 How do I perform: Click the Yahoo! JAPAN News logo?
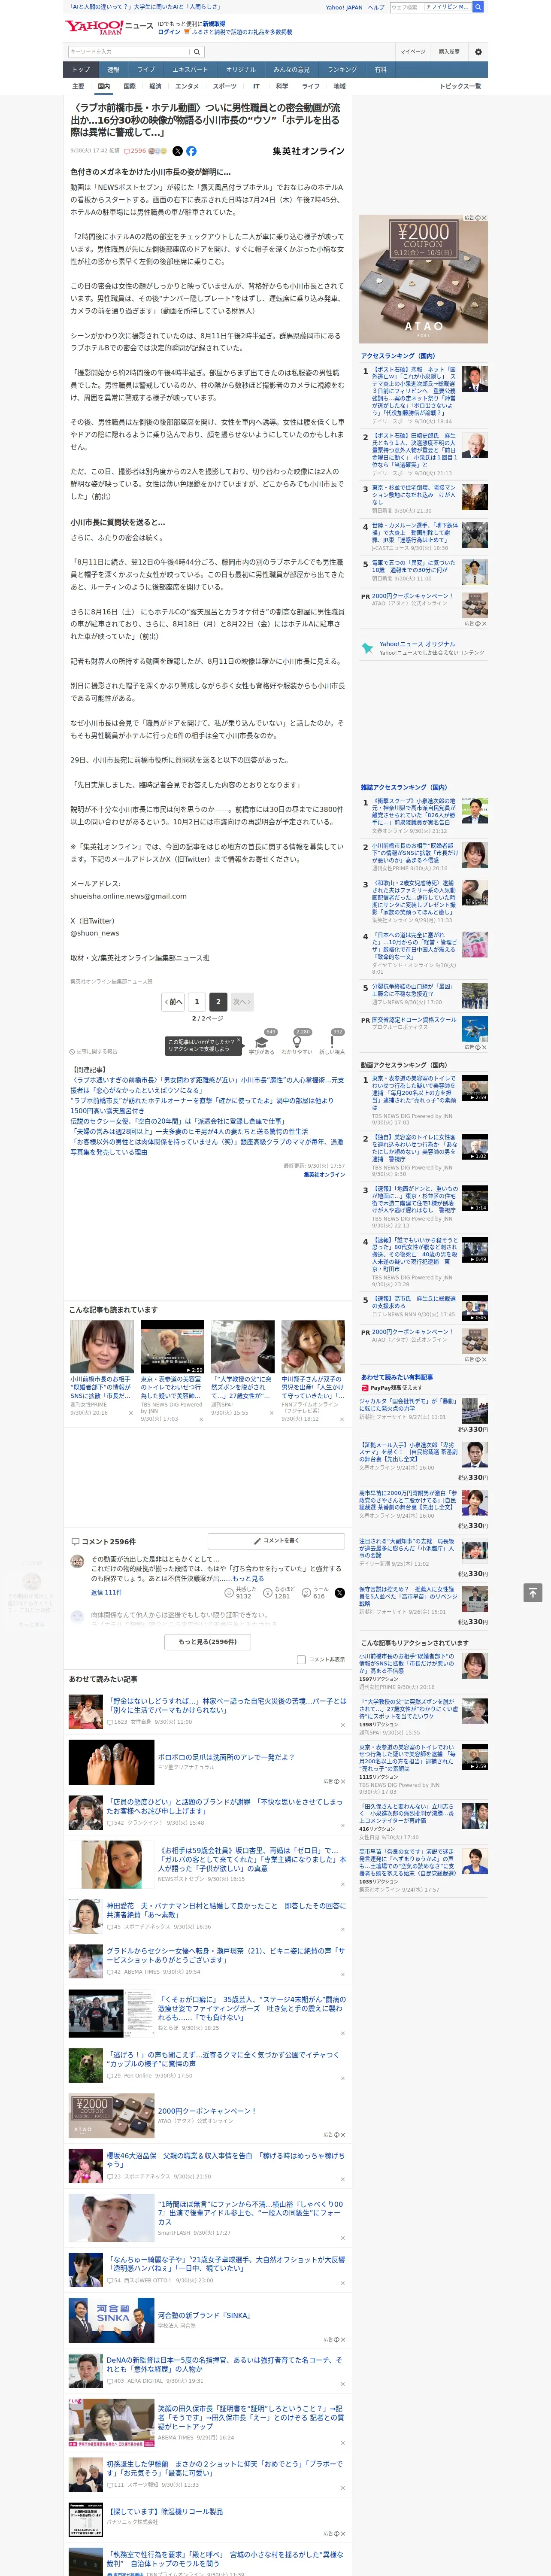[x=109, y=27]
